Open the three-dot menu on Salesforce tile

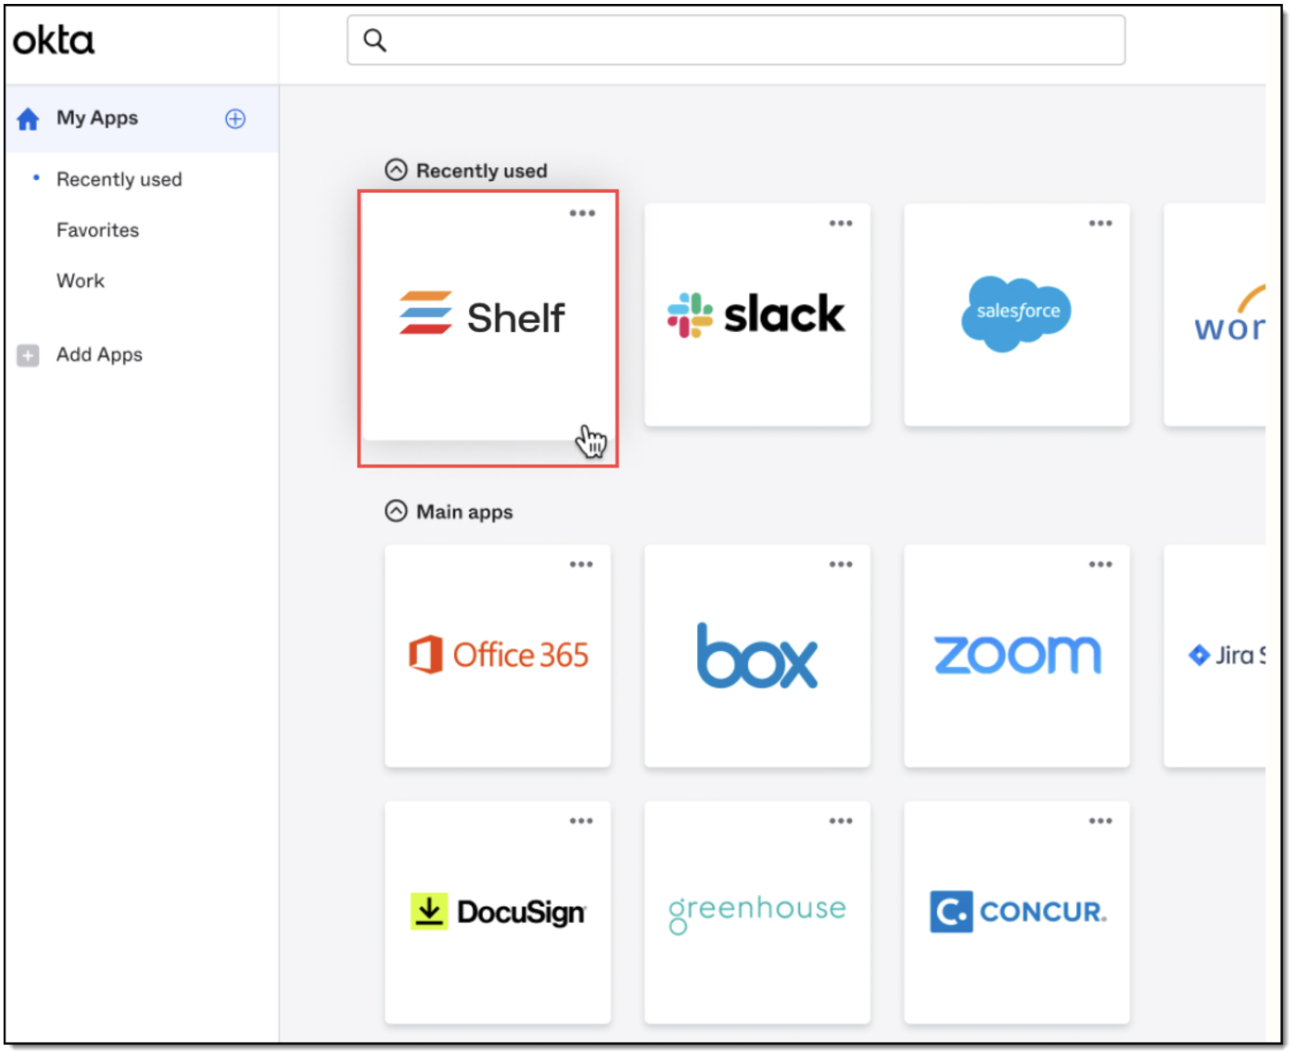1101,223
